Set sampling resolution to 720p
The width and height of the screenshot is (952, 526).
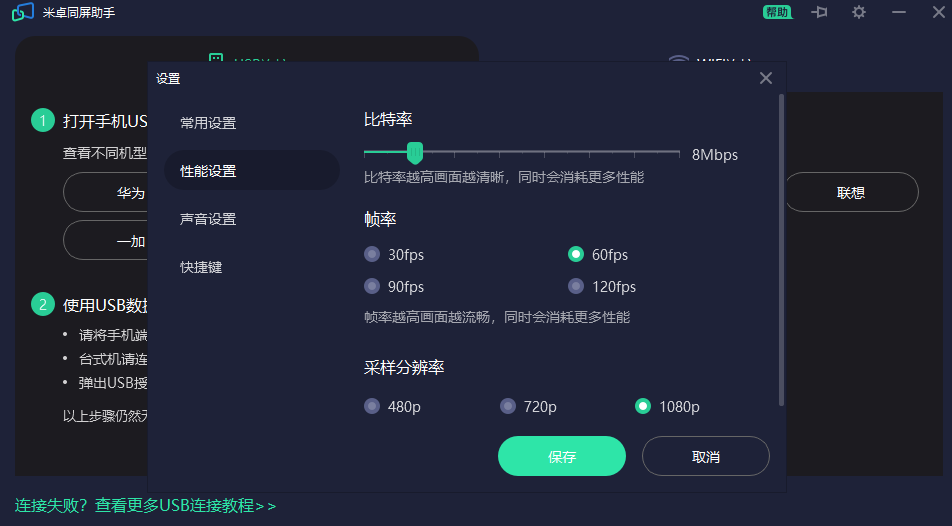(508, 407)
